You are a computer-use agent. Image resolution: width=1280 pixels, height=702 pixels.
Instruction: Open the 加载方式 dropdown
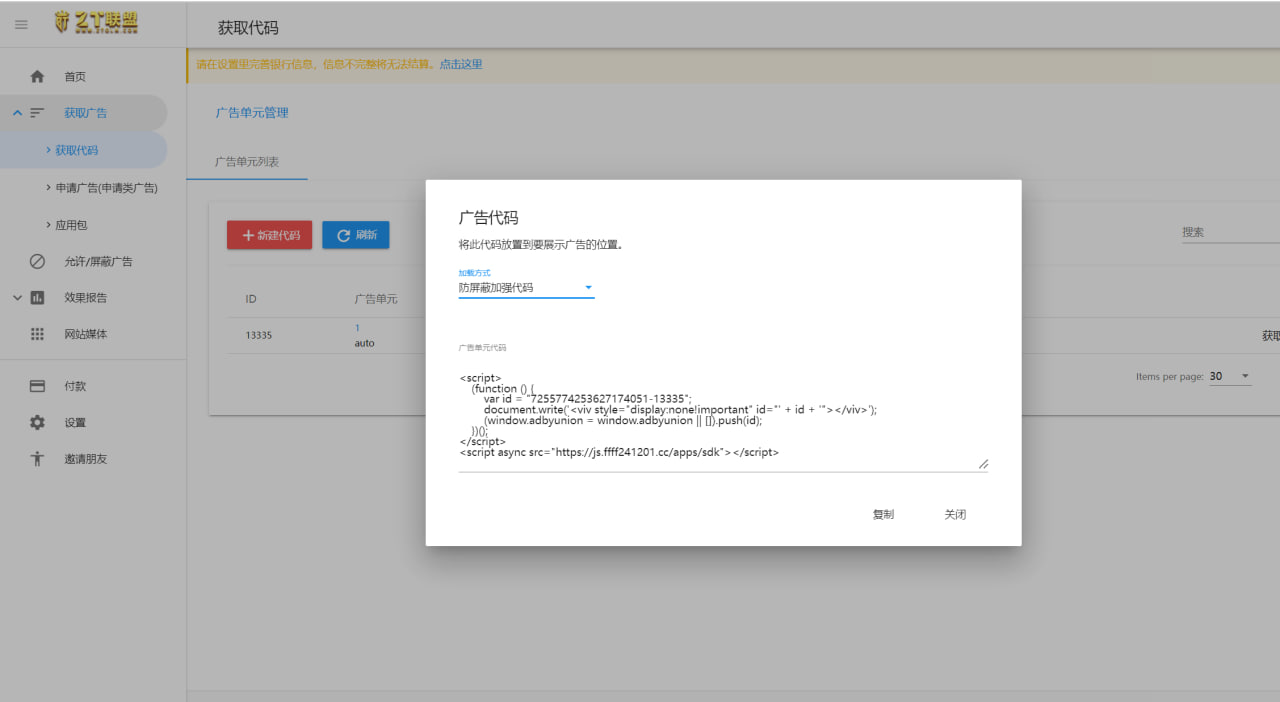tap(526, 288)
